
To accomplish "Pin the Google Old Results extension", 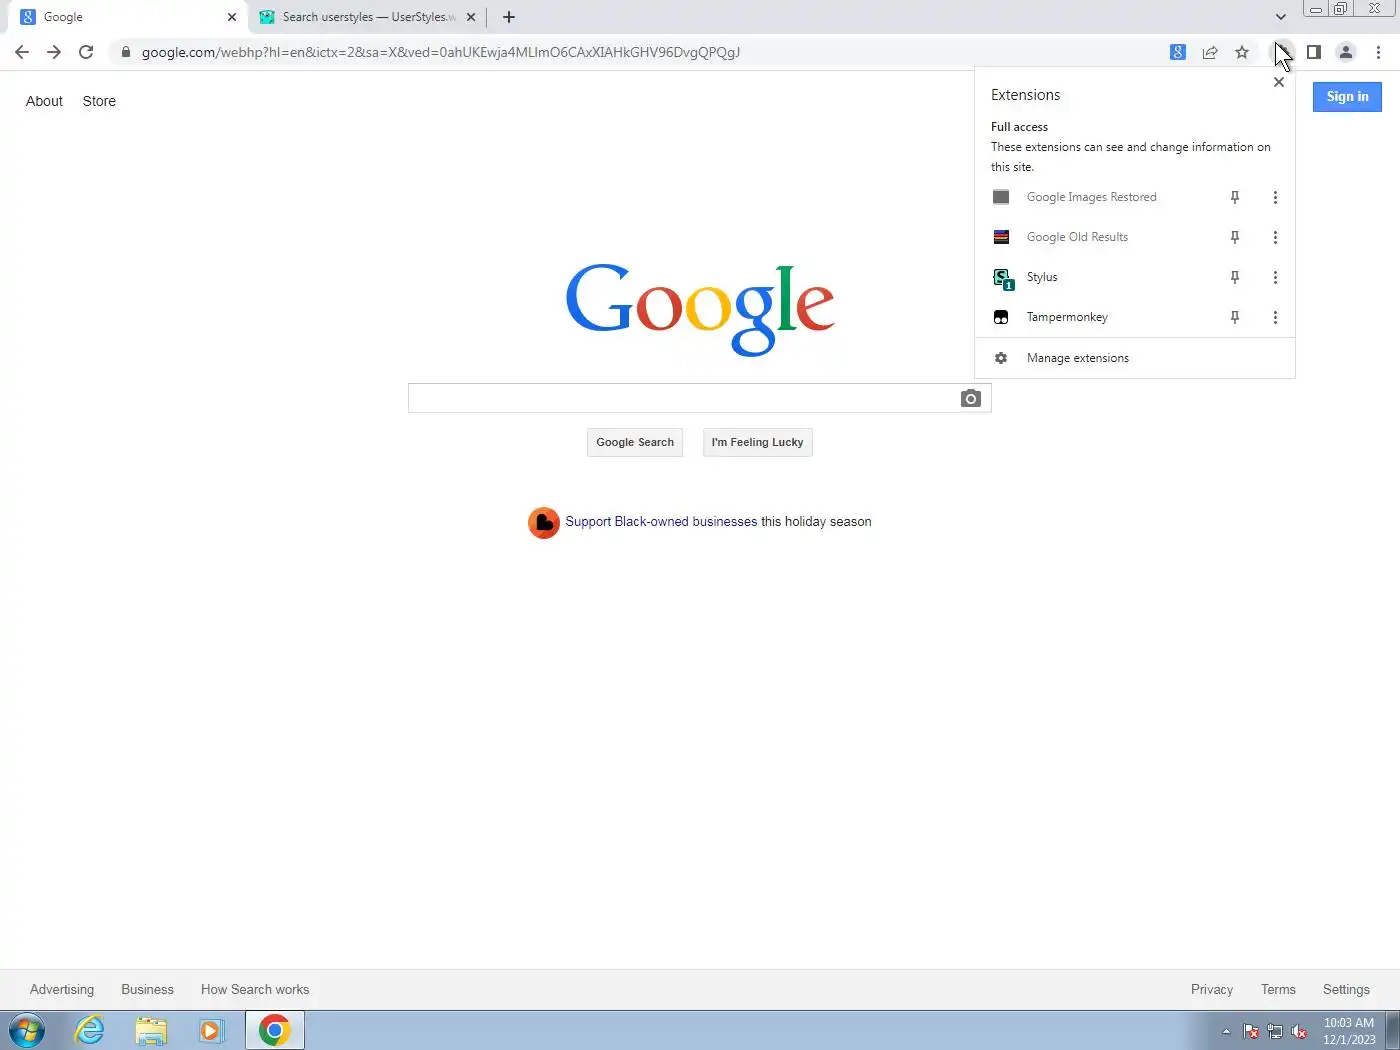I will tap(1235, 237).
